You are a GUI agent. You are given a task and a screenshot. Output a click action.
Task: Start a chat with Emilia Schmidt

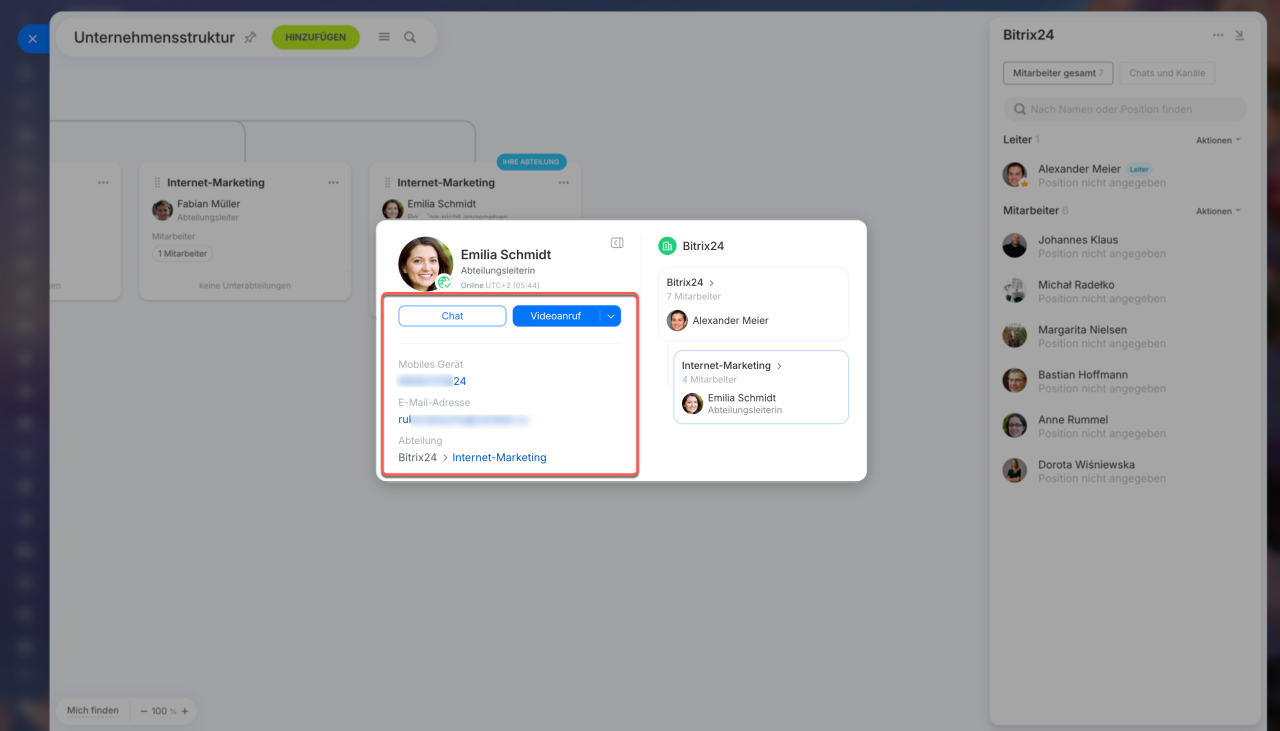coord(452,316)
